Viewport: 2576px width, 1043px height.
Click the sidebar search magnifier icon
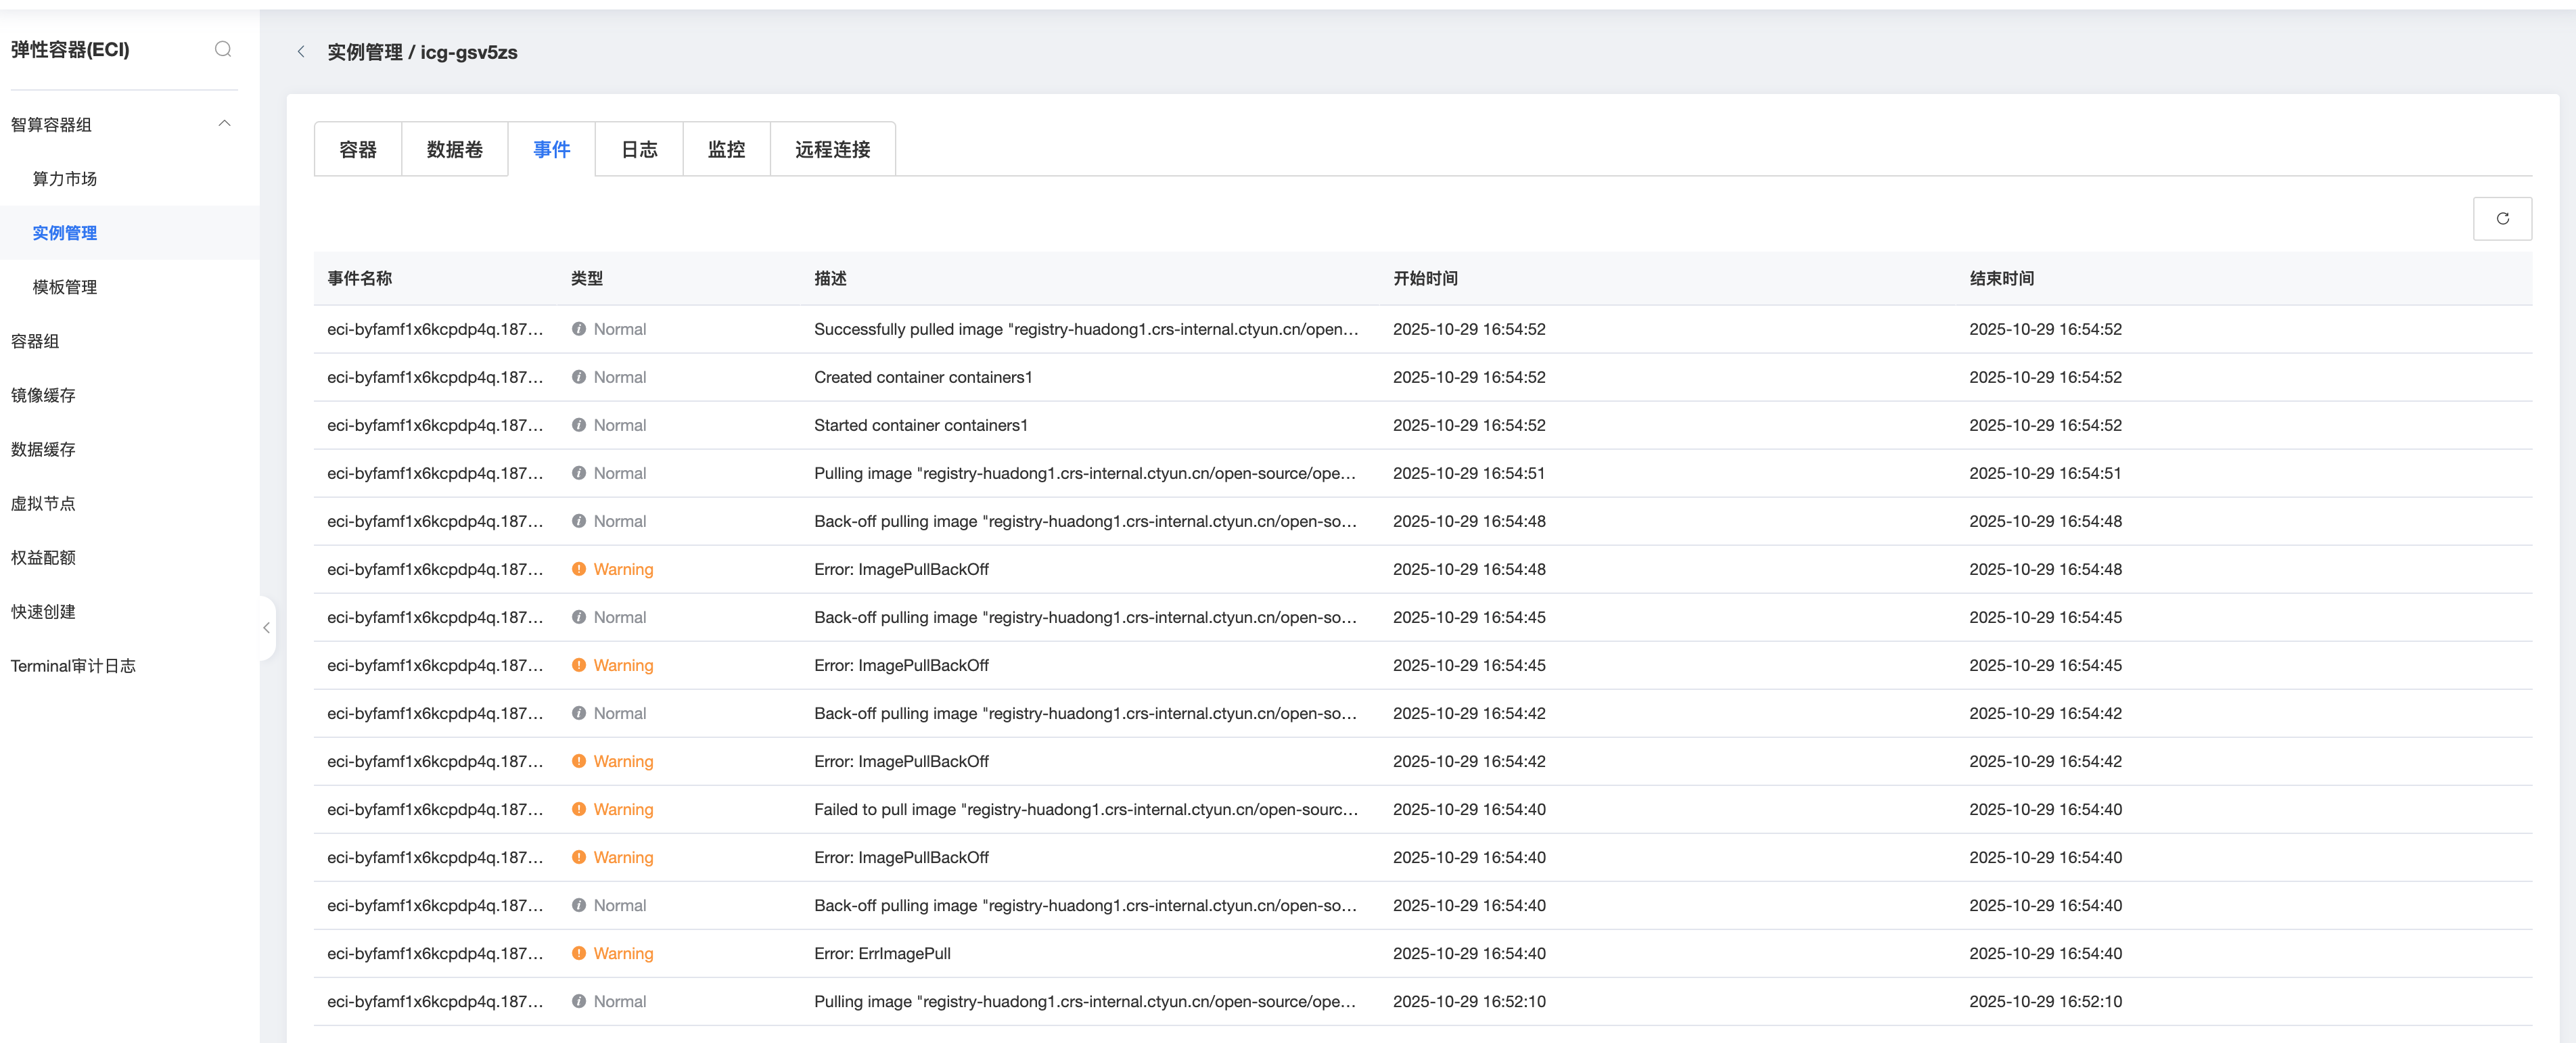(223, 49)
